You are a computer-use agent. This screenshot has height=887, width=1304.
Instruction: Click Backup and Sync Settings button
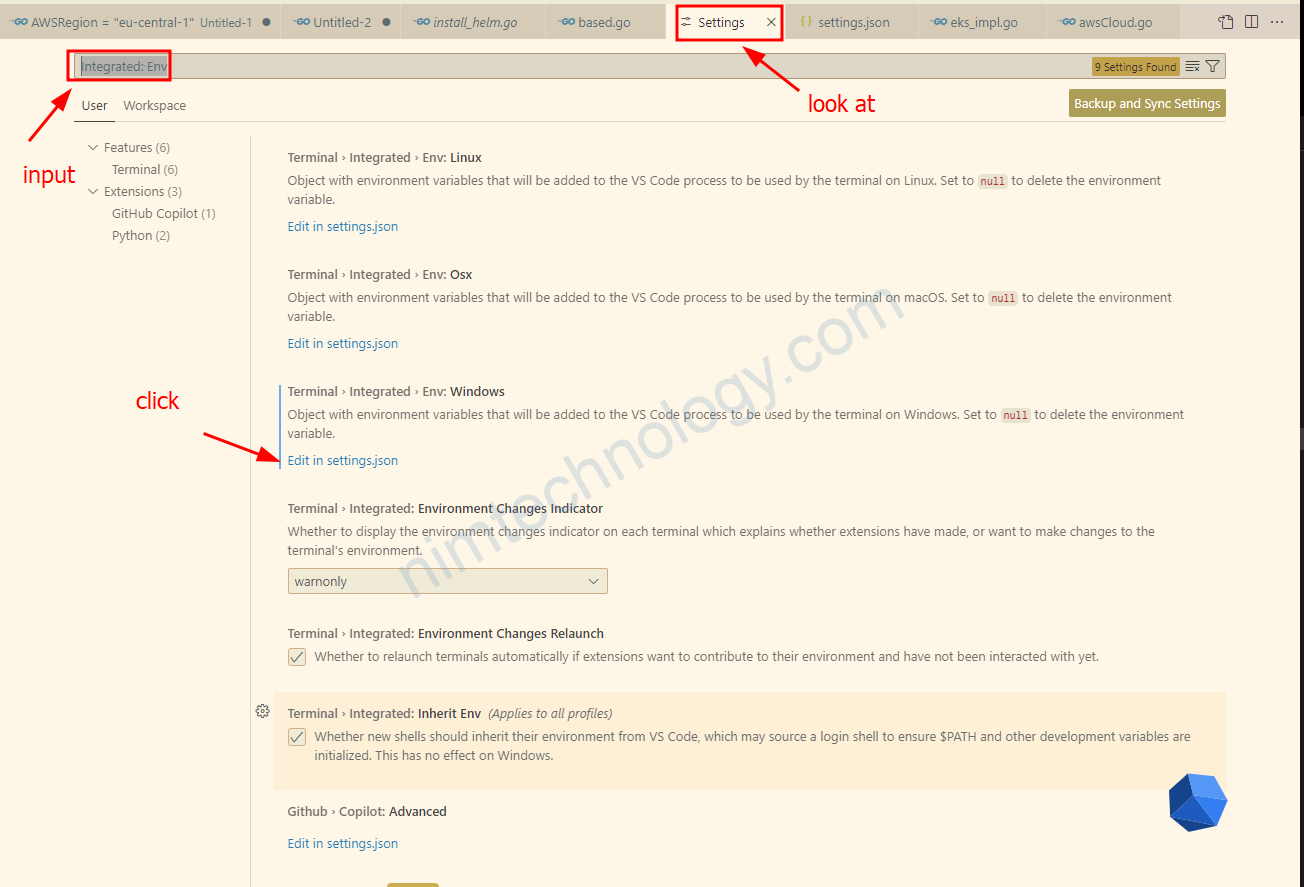1147,103
